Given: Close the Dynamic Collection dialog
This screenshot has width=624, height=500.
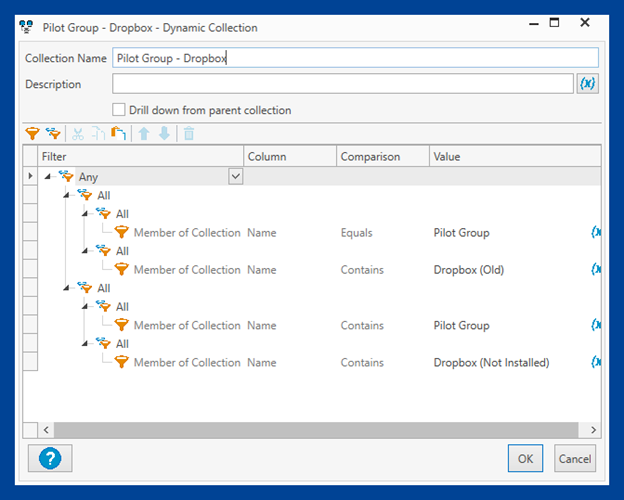Looking at the screenshot, I should pos(585,22).
